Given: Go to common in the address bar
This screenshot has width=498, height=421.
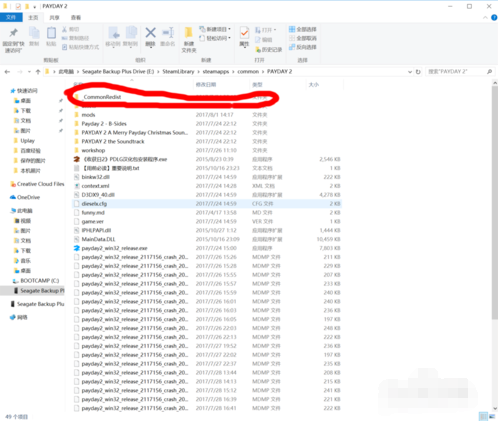Looking at the screenshot, I should [248, 72].
